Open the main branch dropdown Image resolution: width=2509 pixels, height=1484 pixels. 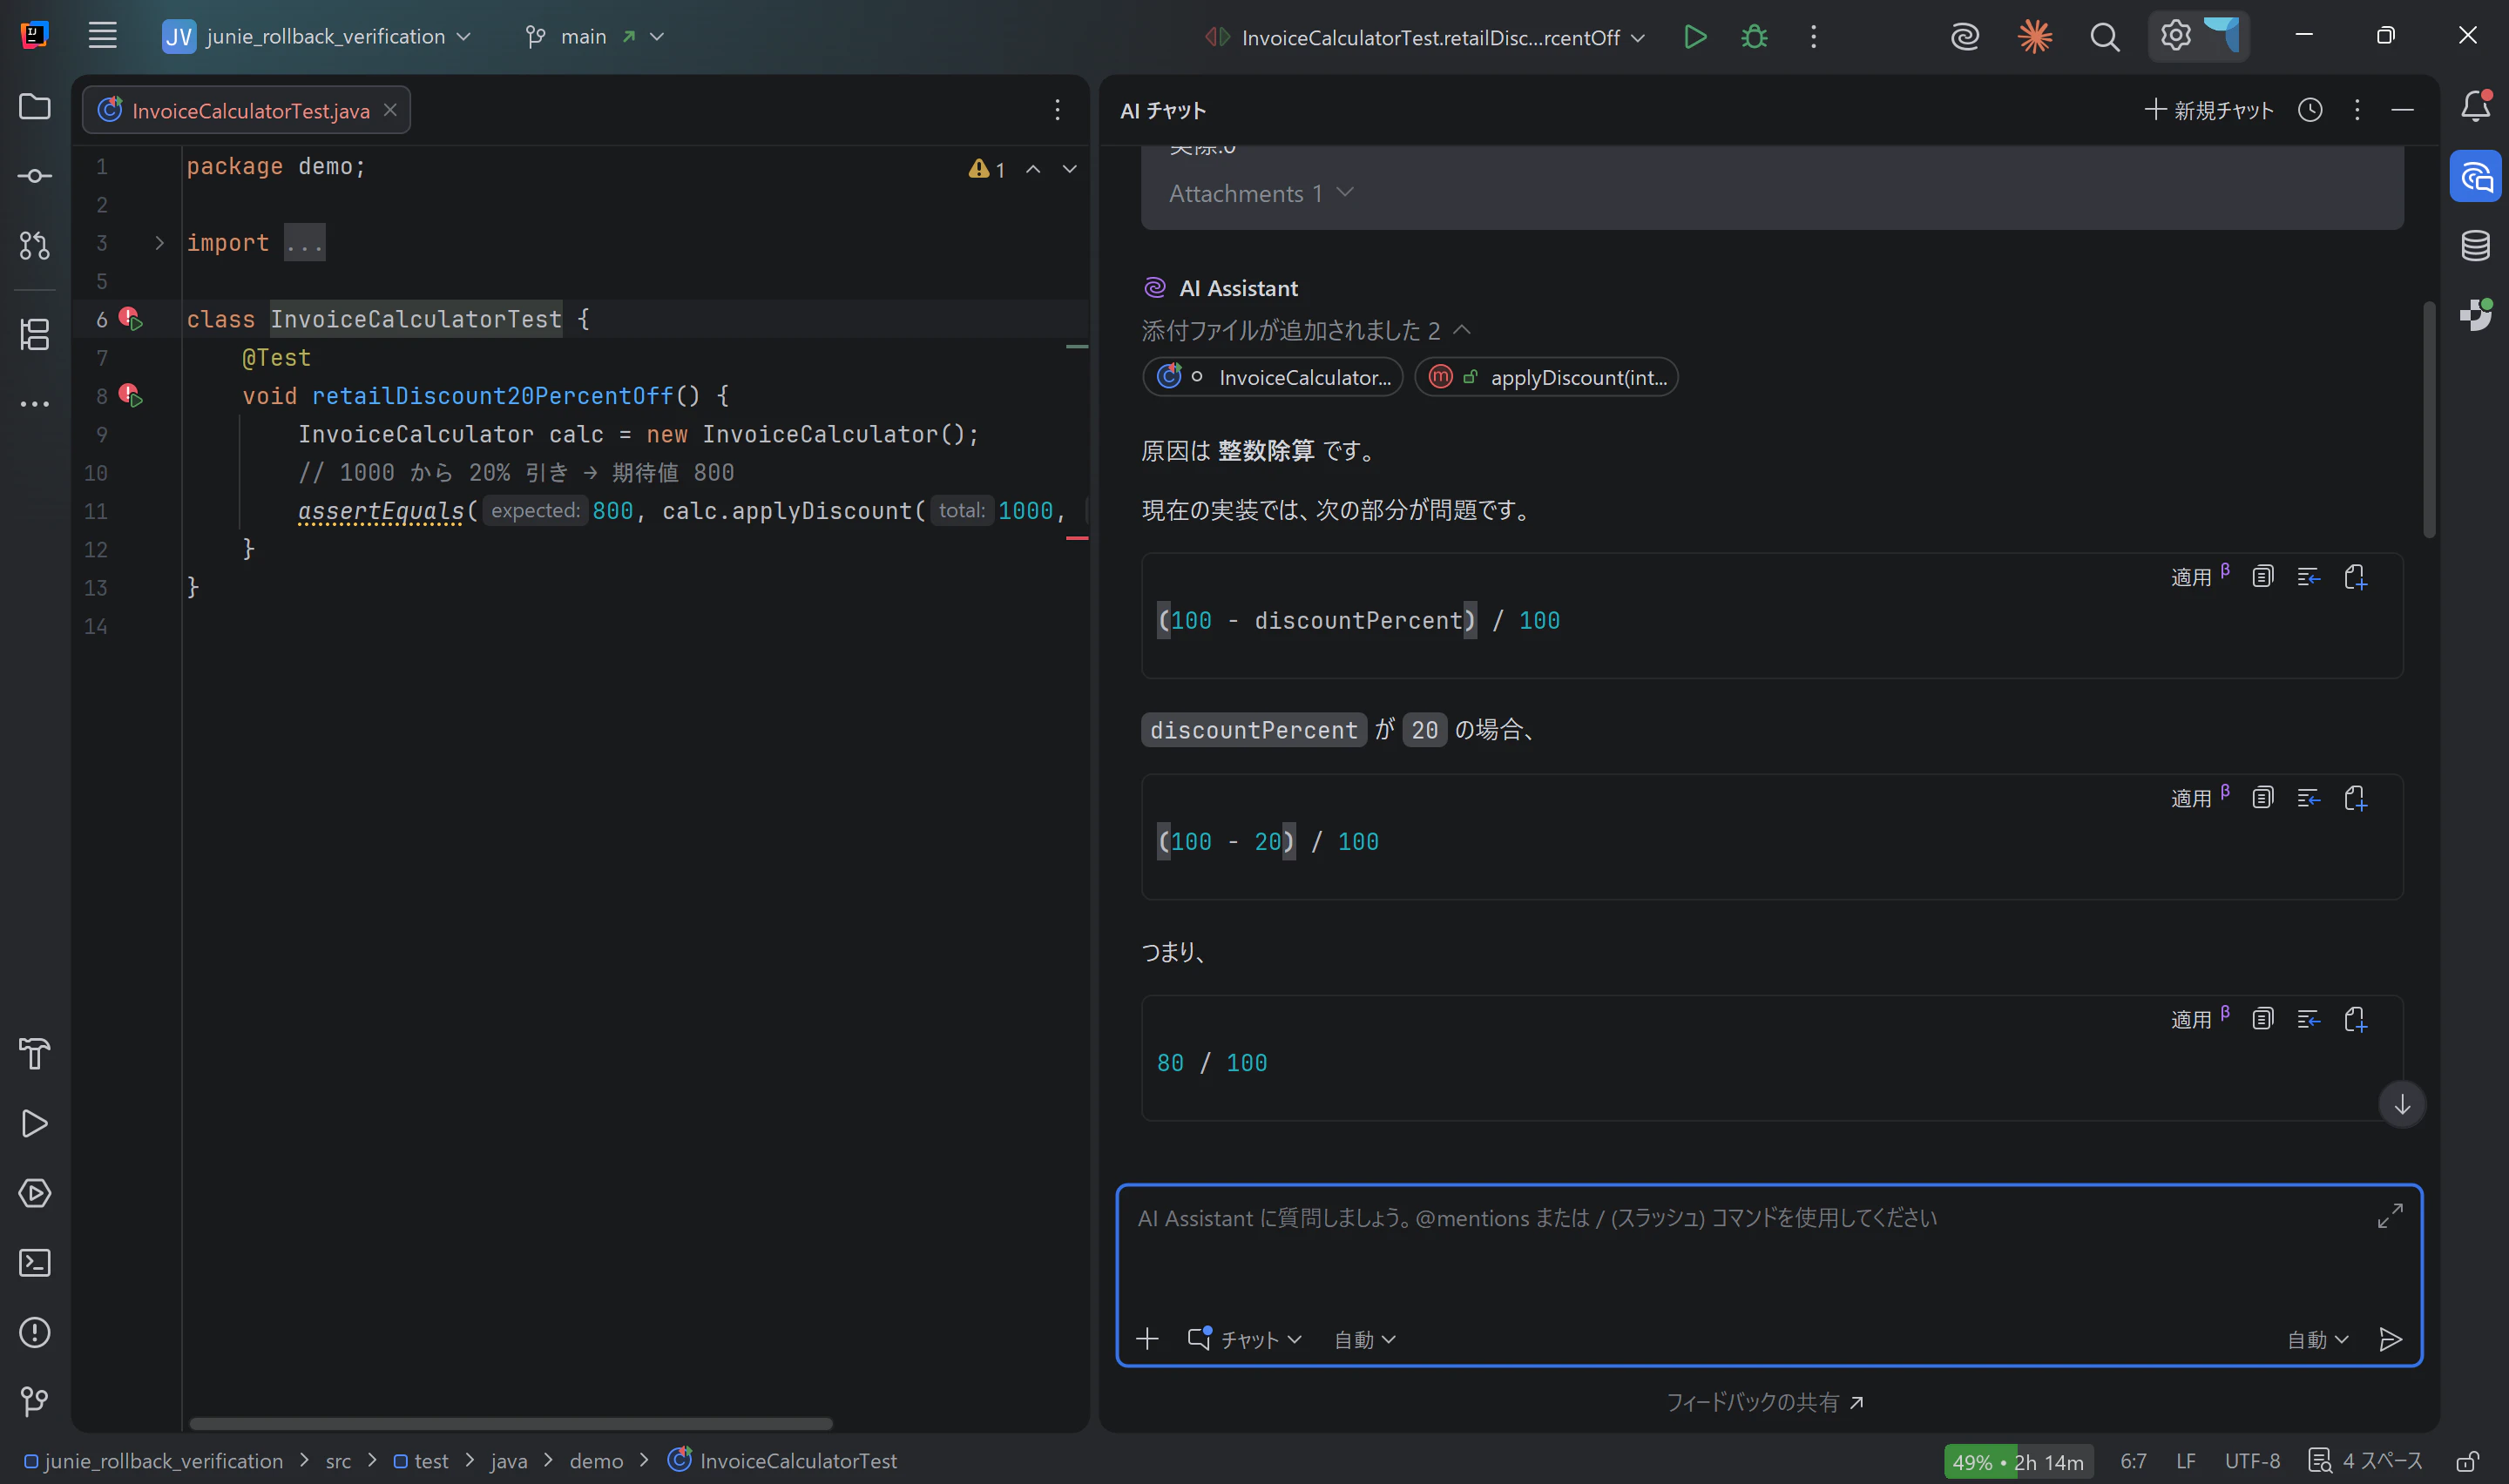click(x=594, y=37)
